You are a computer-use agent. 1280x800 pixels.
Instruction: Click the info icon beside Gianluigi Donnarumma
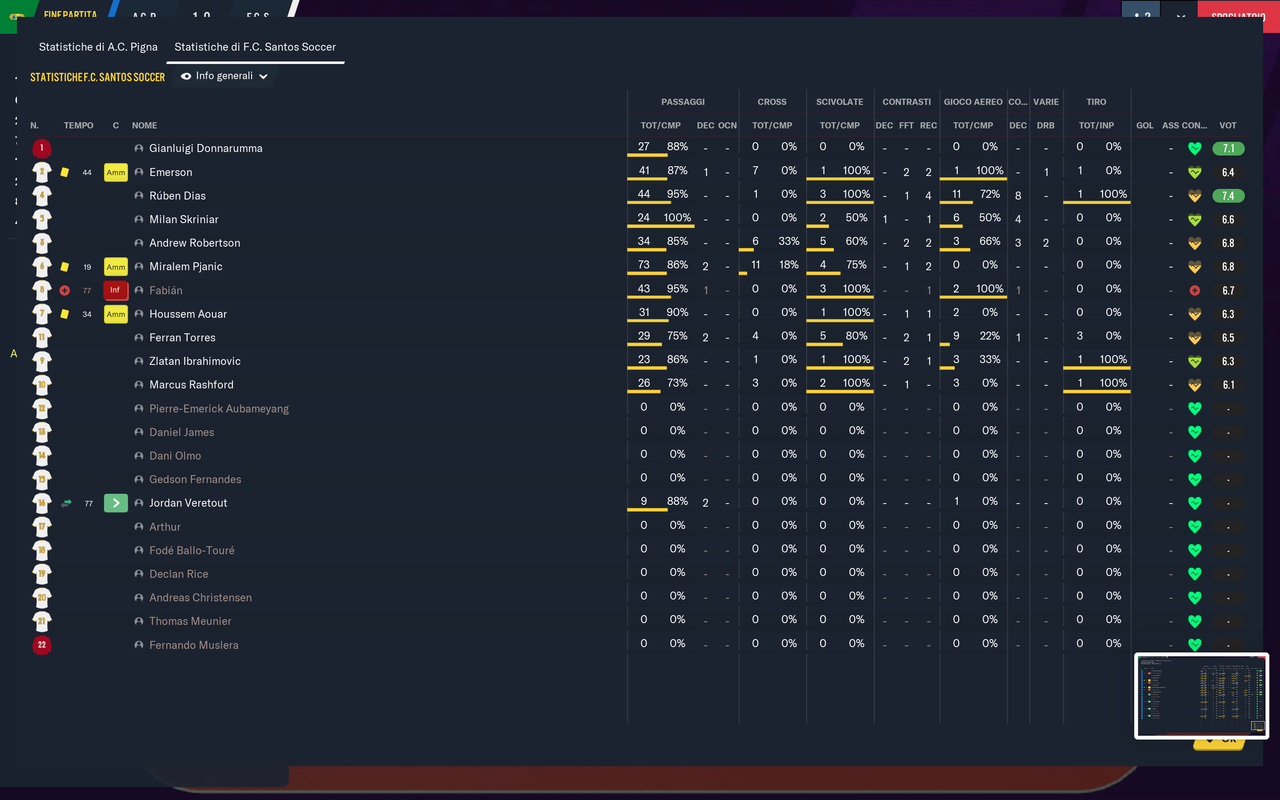[x=140, y=148]
